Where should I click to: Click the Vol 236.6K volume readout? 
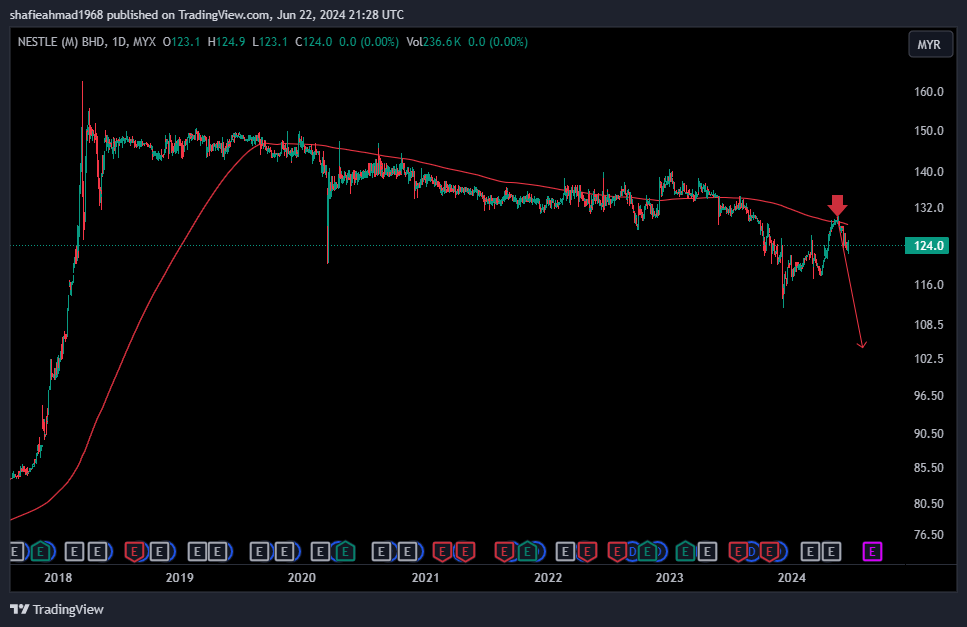click(x=434, y=42)
